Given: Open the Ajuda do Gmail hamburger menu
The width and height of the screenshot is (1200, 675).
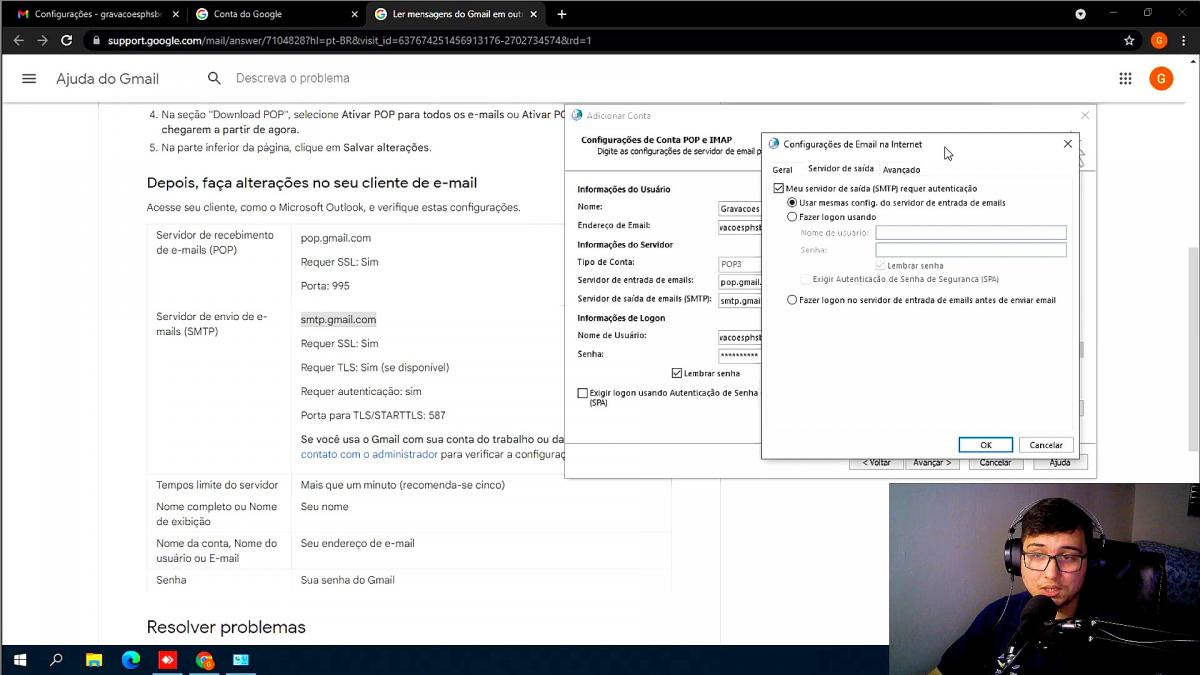Looking at the screenshot, I should click(29, 79).
